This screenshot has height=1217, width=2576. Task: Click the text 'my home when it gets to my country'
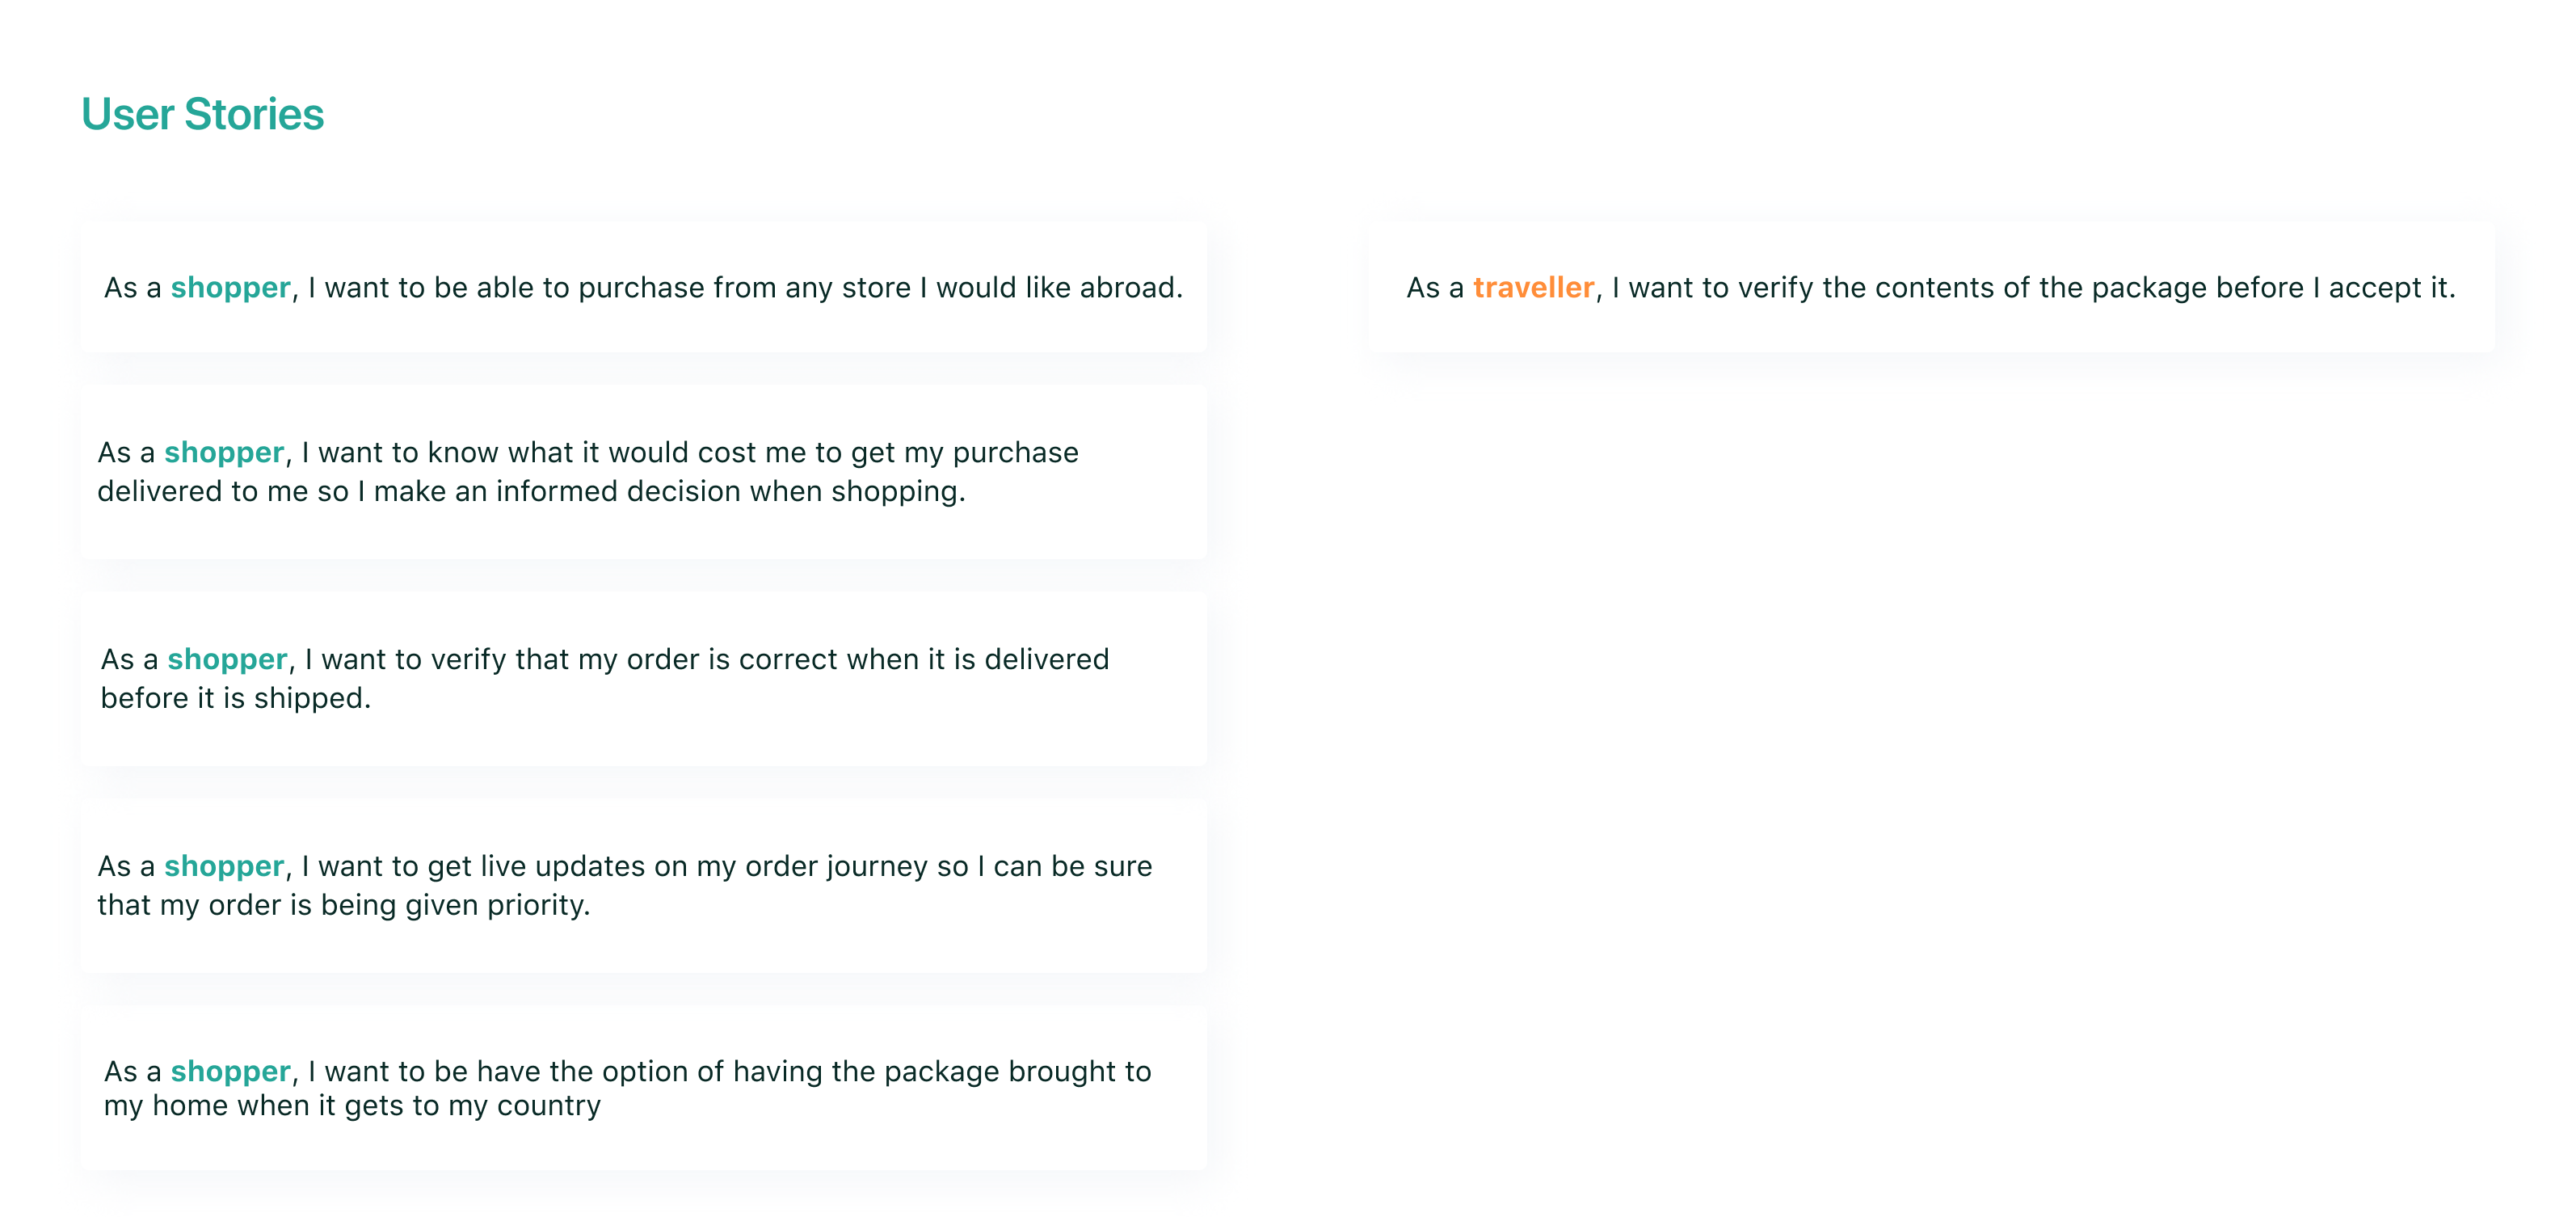[x=352, y=1106]
